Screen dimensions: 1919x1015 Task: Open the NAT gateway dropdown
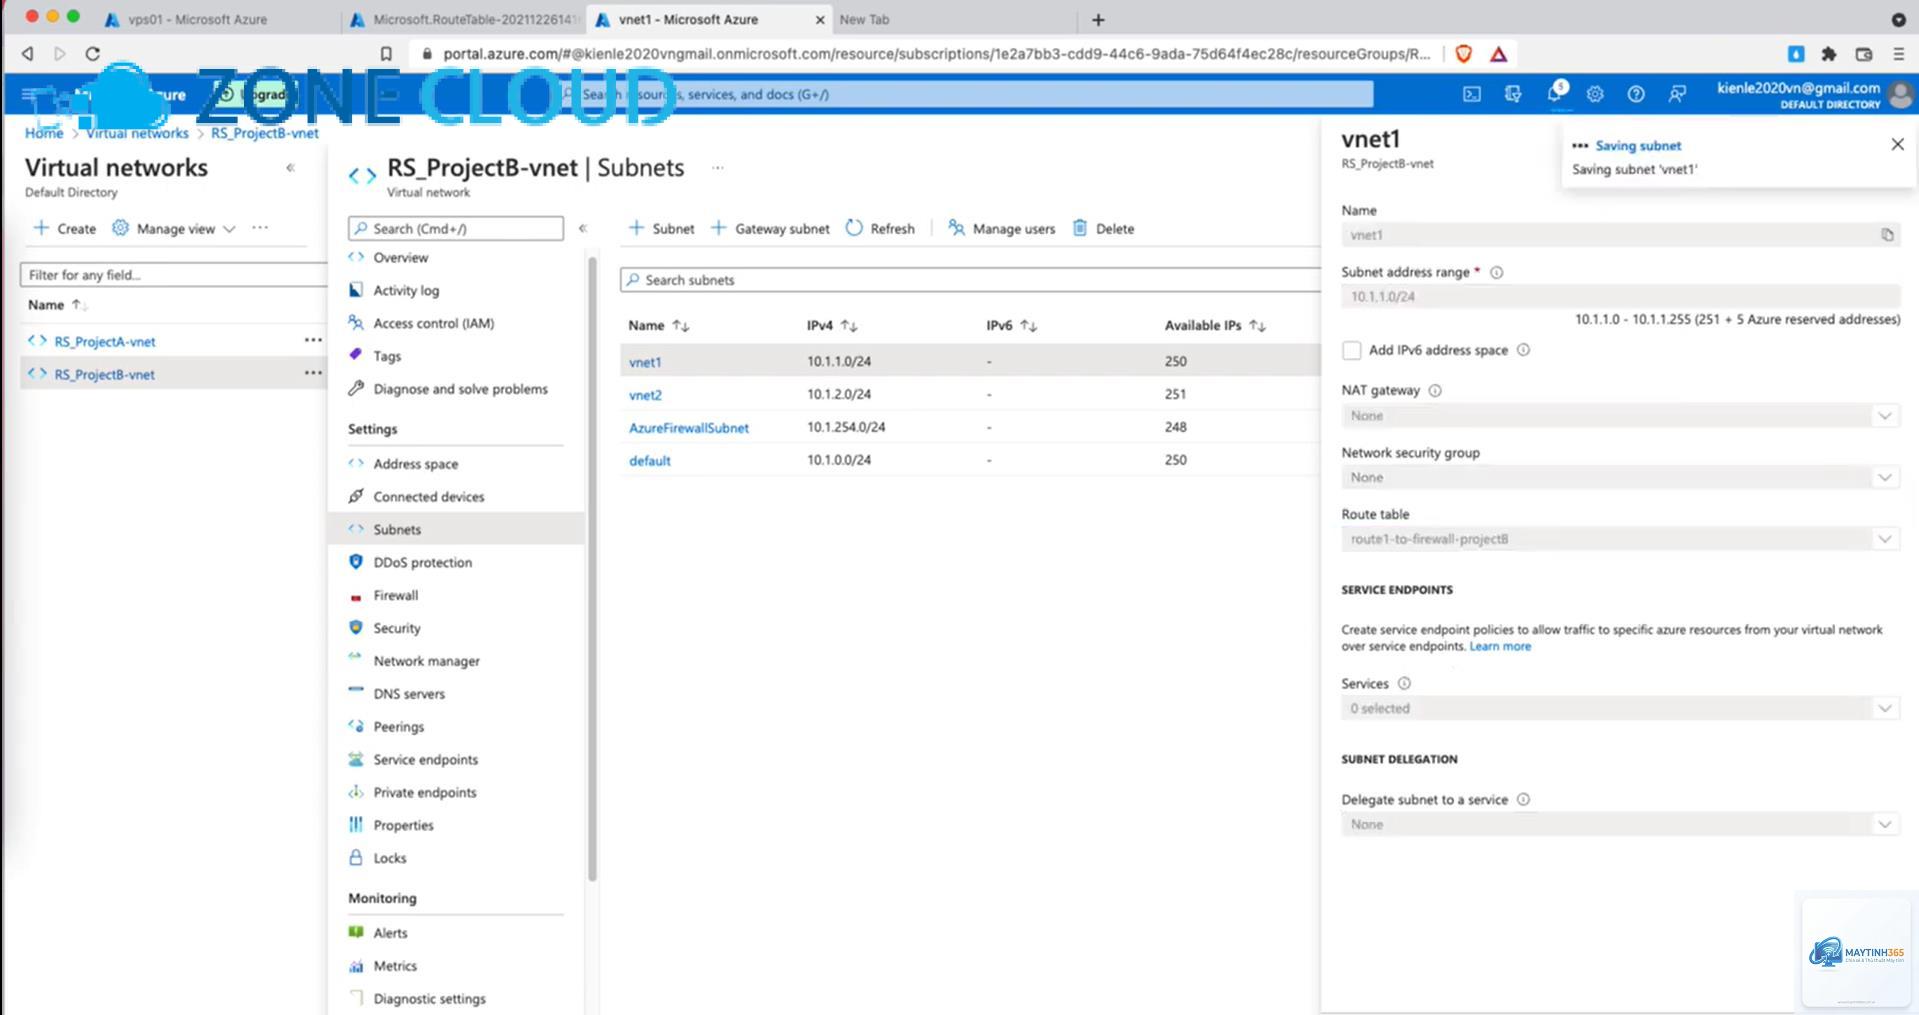point(1619,416)
